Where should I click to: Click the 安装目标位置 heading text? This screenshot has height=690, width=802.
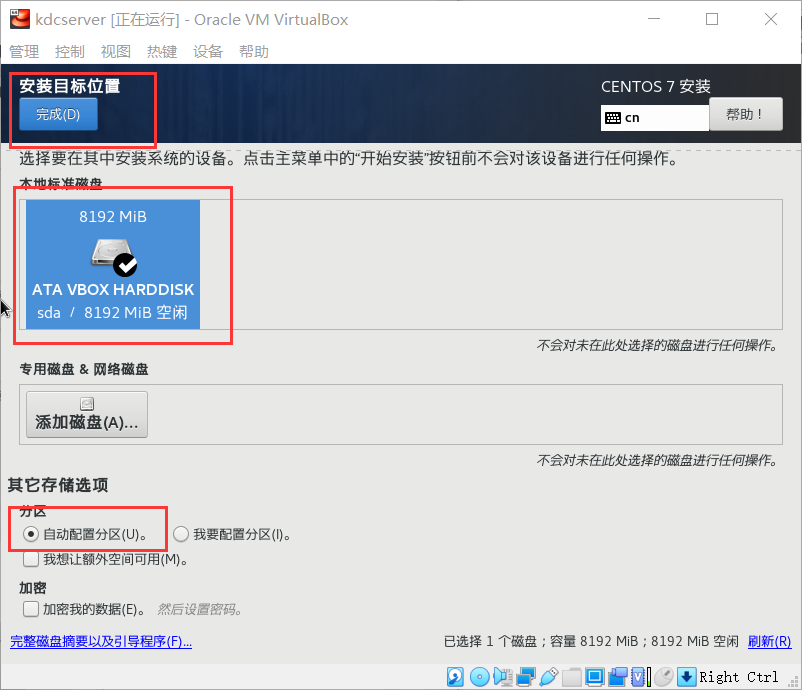pyautogui.click(x=70, y=86)
